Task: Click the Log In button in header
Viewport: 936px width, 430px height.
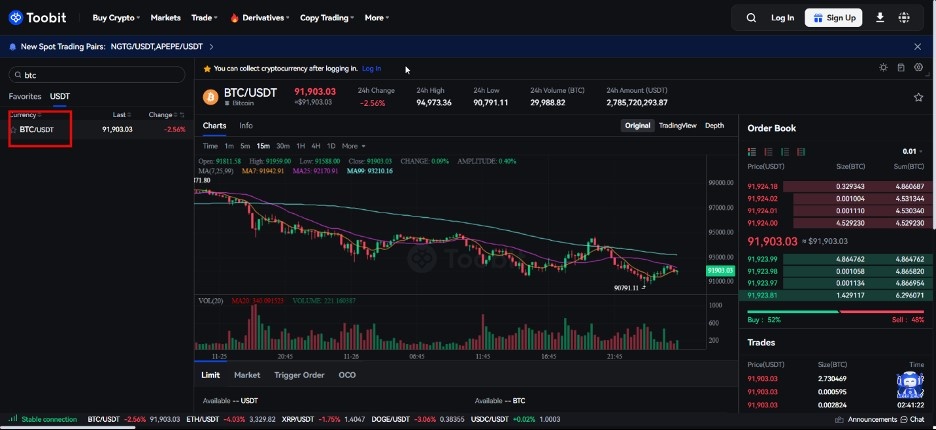Action: click(x=782, y=18)
